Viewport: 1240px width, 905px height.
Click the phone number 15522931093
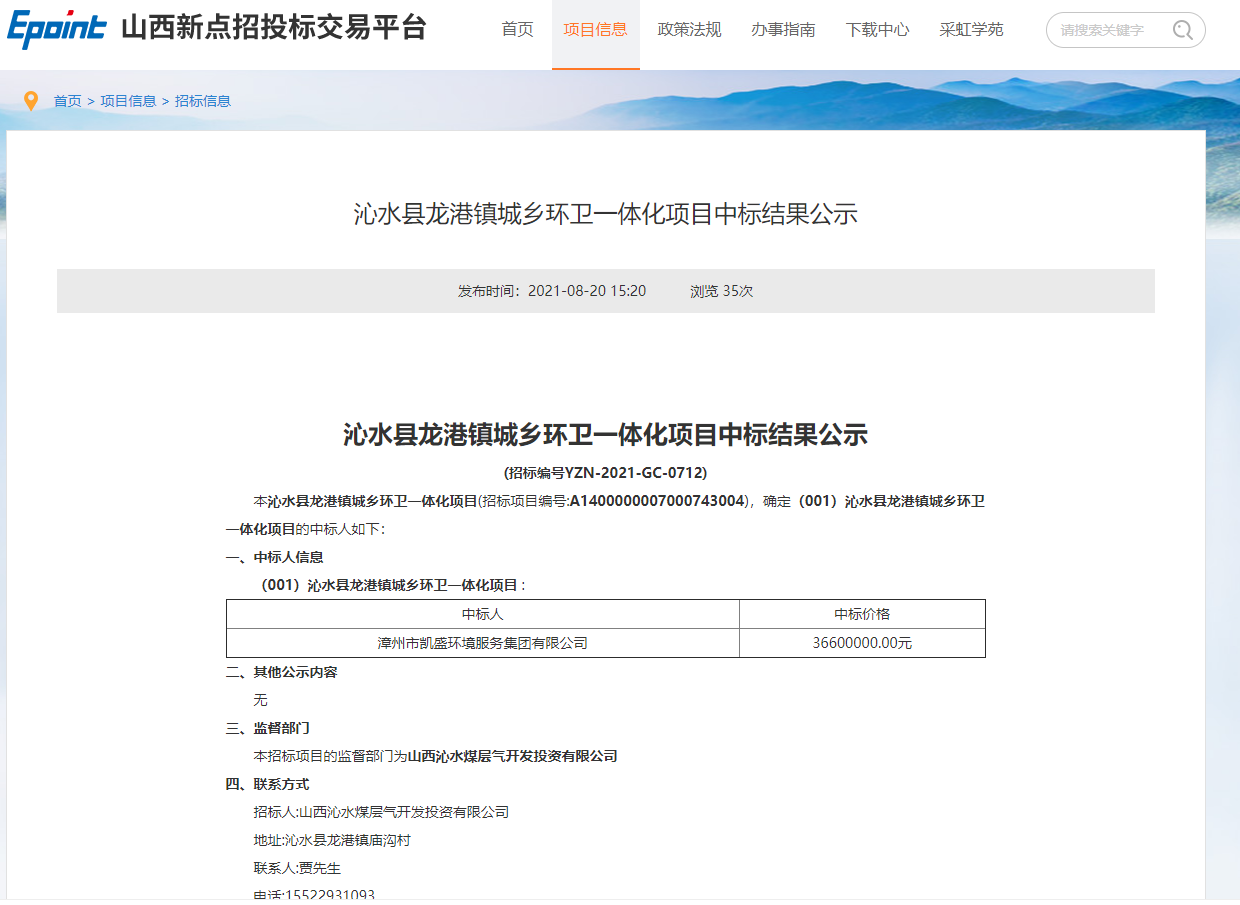point(330,895)
